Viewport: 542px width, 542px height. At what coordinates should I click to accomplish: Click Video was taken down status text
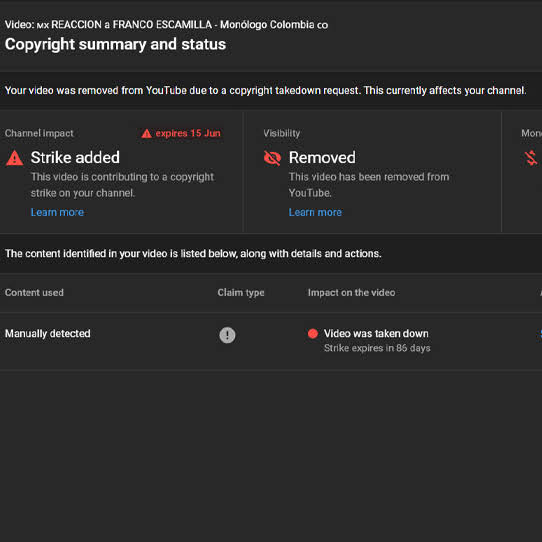coord(376,334)
